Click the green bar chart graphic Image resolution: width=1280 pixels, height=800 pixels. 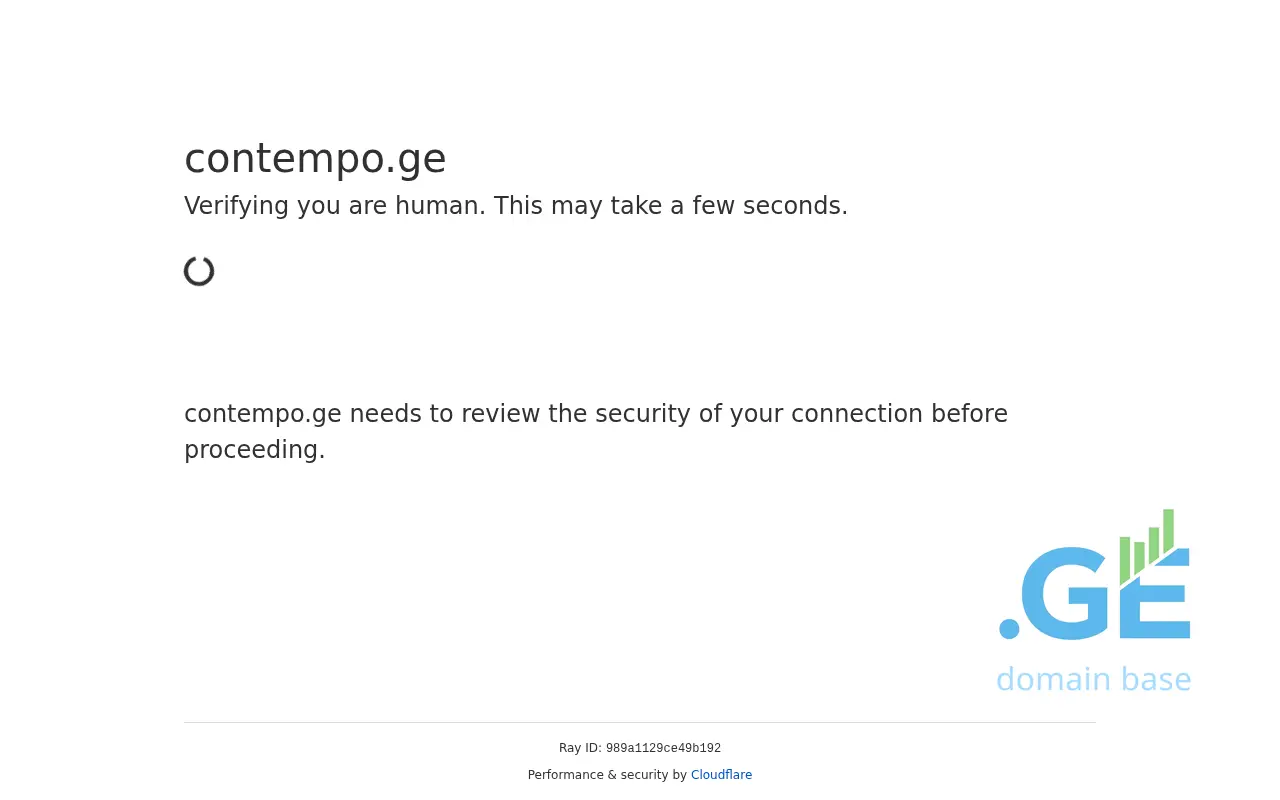(1147, 547)
